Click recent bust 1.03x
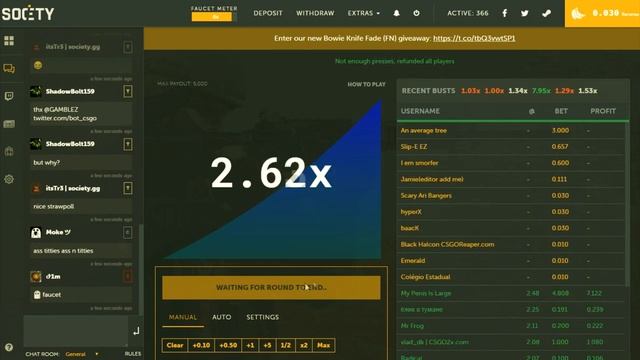 point(470,91)
